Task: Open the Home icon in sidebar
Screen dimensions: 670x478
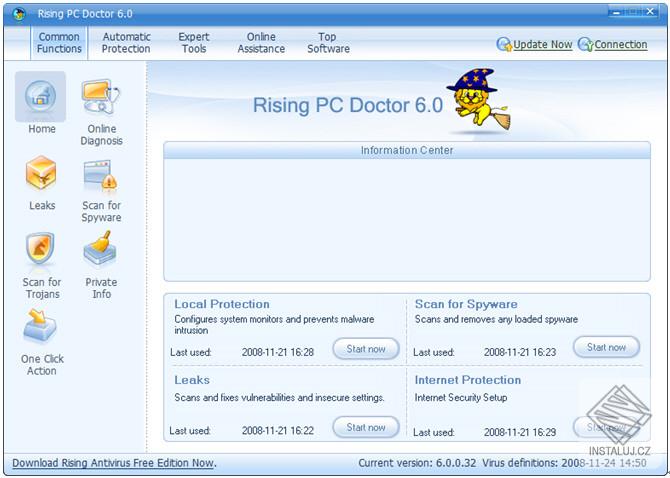Action: (x=40, y=97)
